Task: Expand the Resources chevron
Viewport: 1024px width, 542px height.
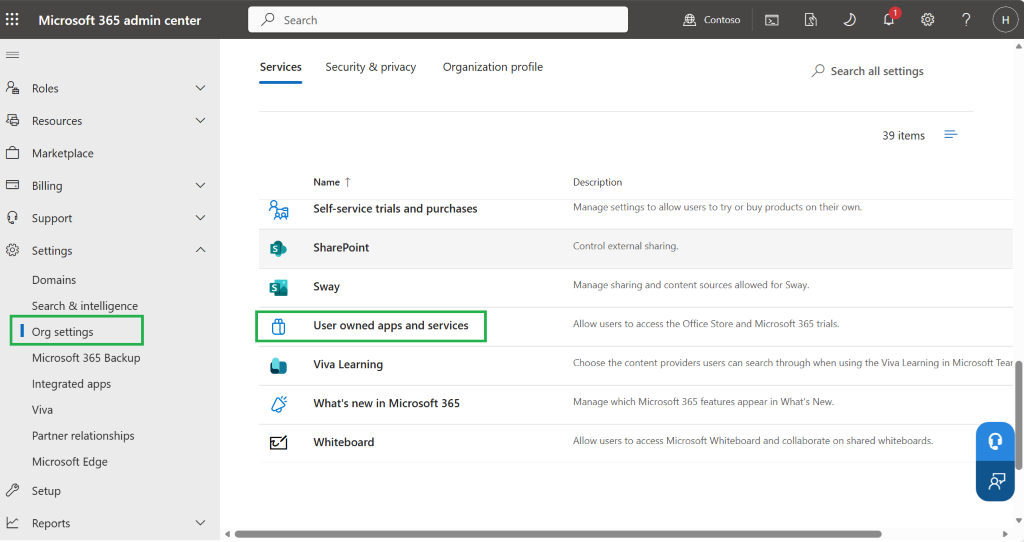Action: 200,120
